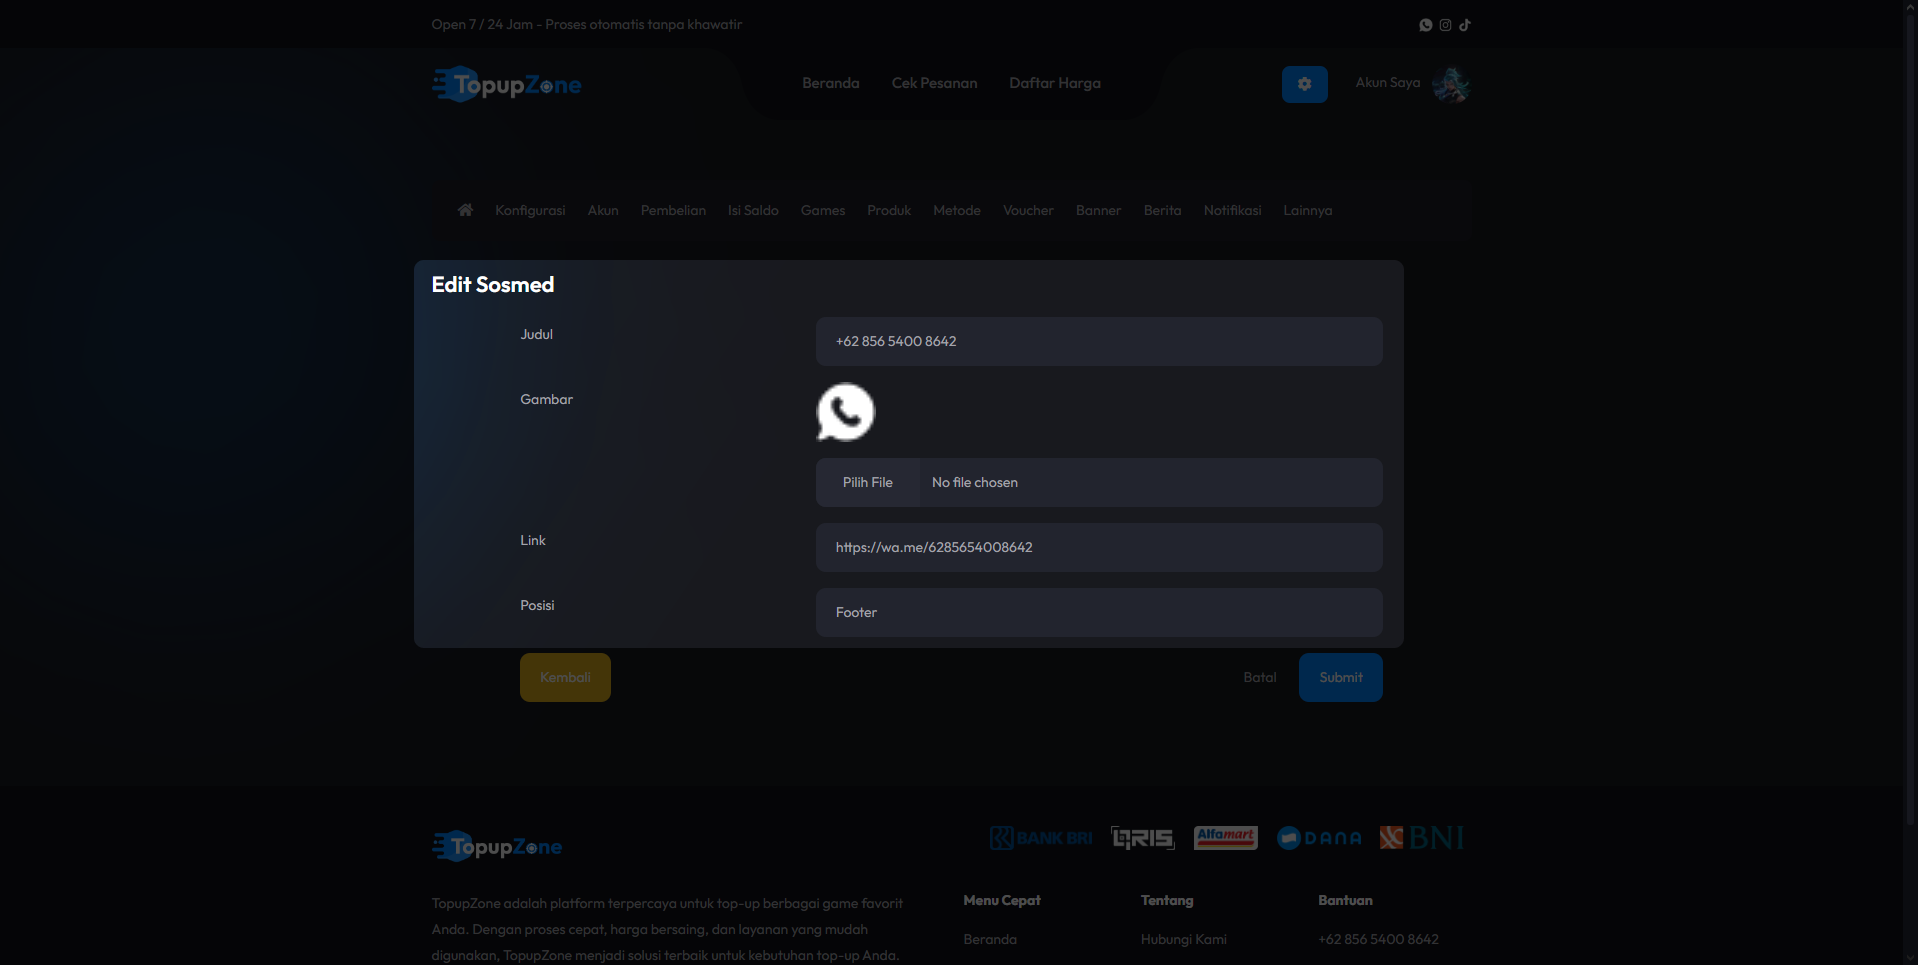
Task: Open the Konfigurasi admin menu
Action: 530,210
